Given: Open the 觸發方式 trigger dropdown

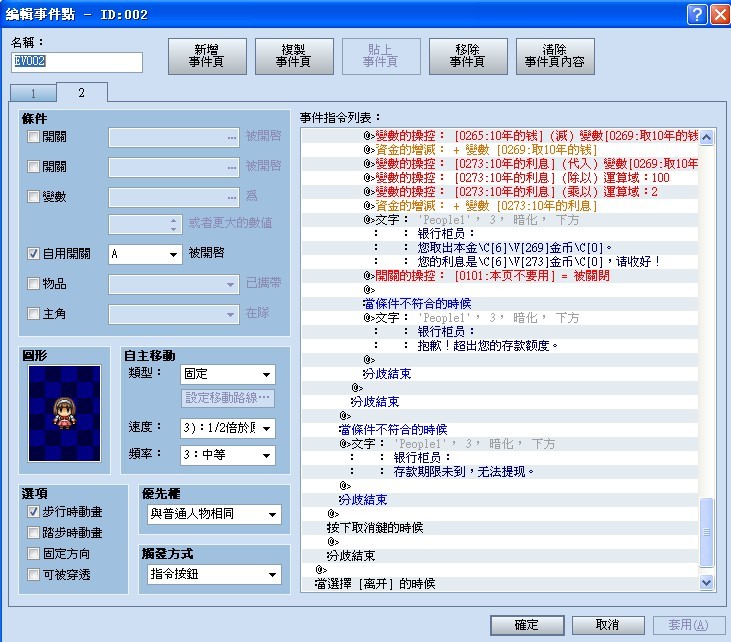Looking at the screenshot, I should coord(214,574).
